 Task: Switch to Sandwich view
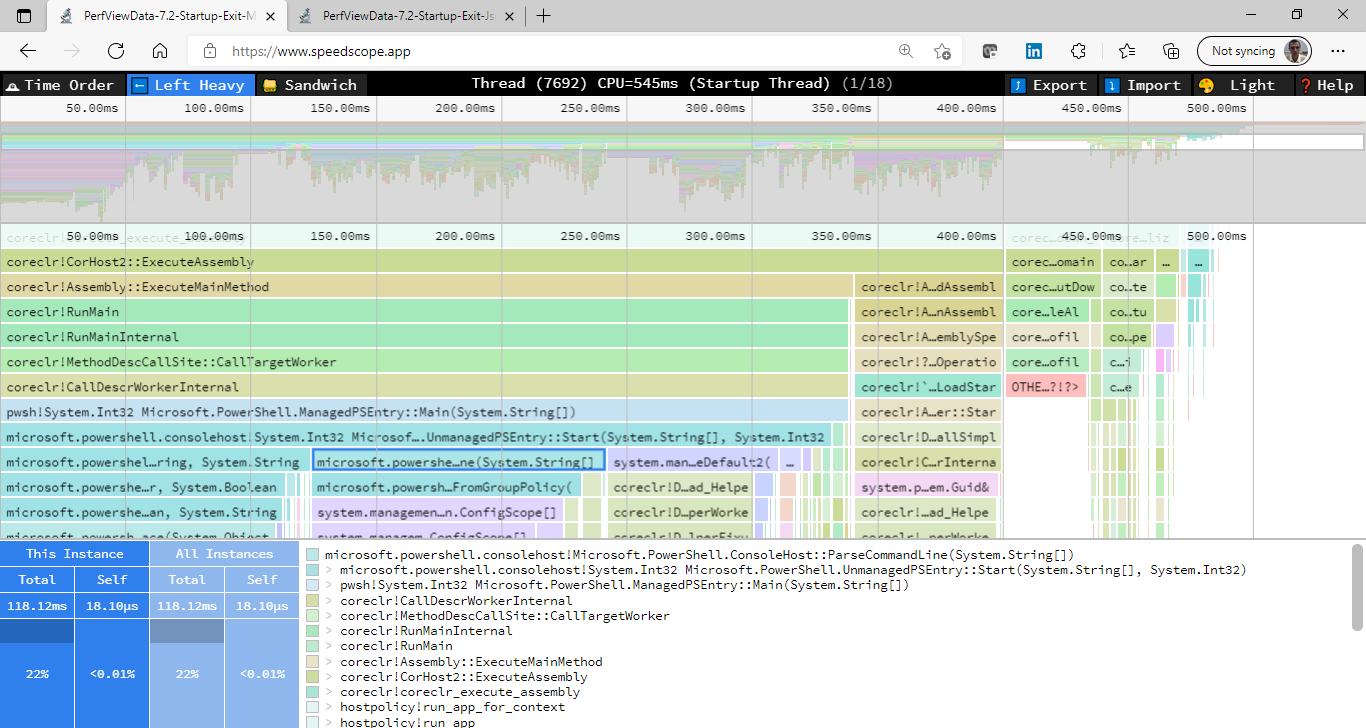tap(311, 85)
